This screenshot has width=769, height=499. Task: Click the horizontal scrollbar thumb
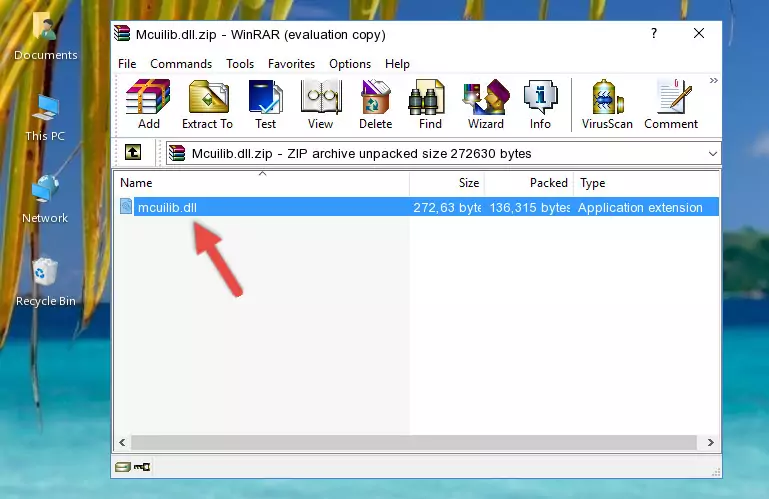[x=413, y=443]
